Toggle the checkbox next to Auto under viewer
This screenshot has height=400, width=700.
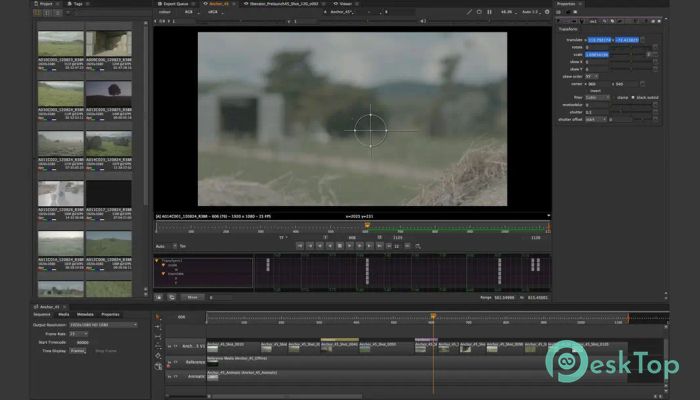[175, 246]
